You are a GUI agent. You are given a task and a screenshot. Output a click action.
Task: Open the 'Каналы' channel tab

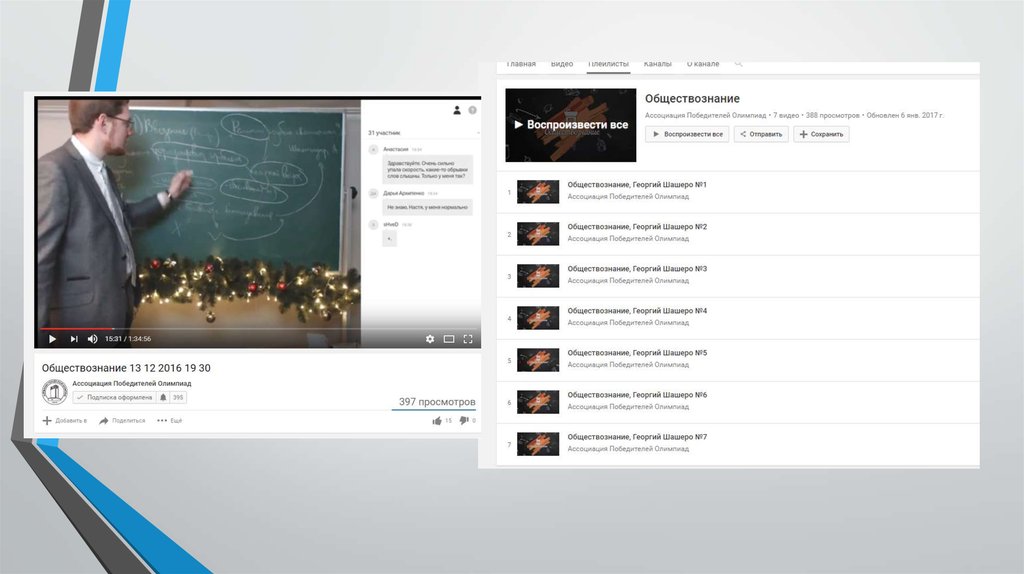click(657, 65)
